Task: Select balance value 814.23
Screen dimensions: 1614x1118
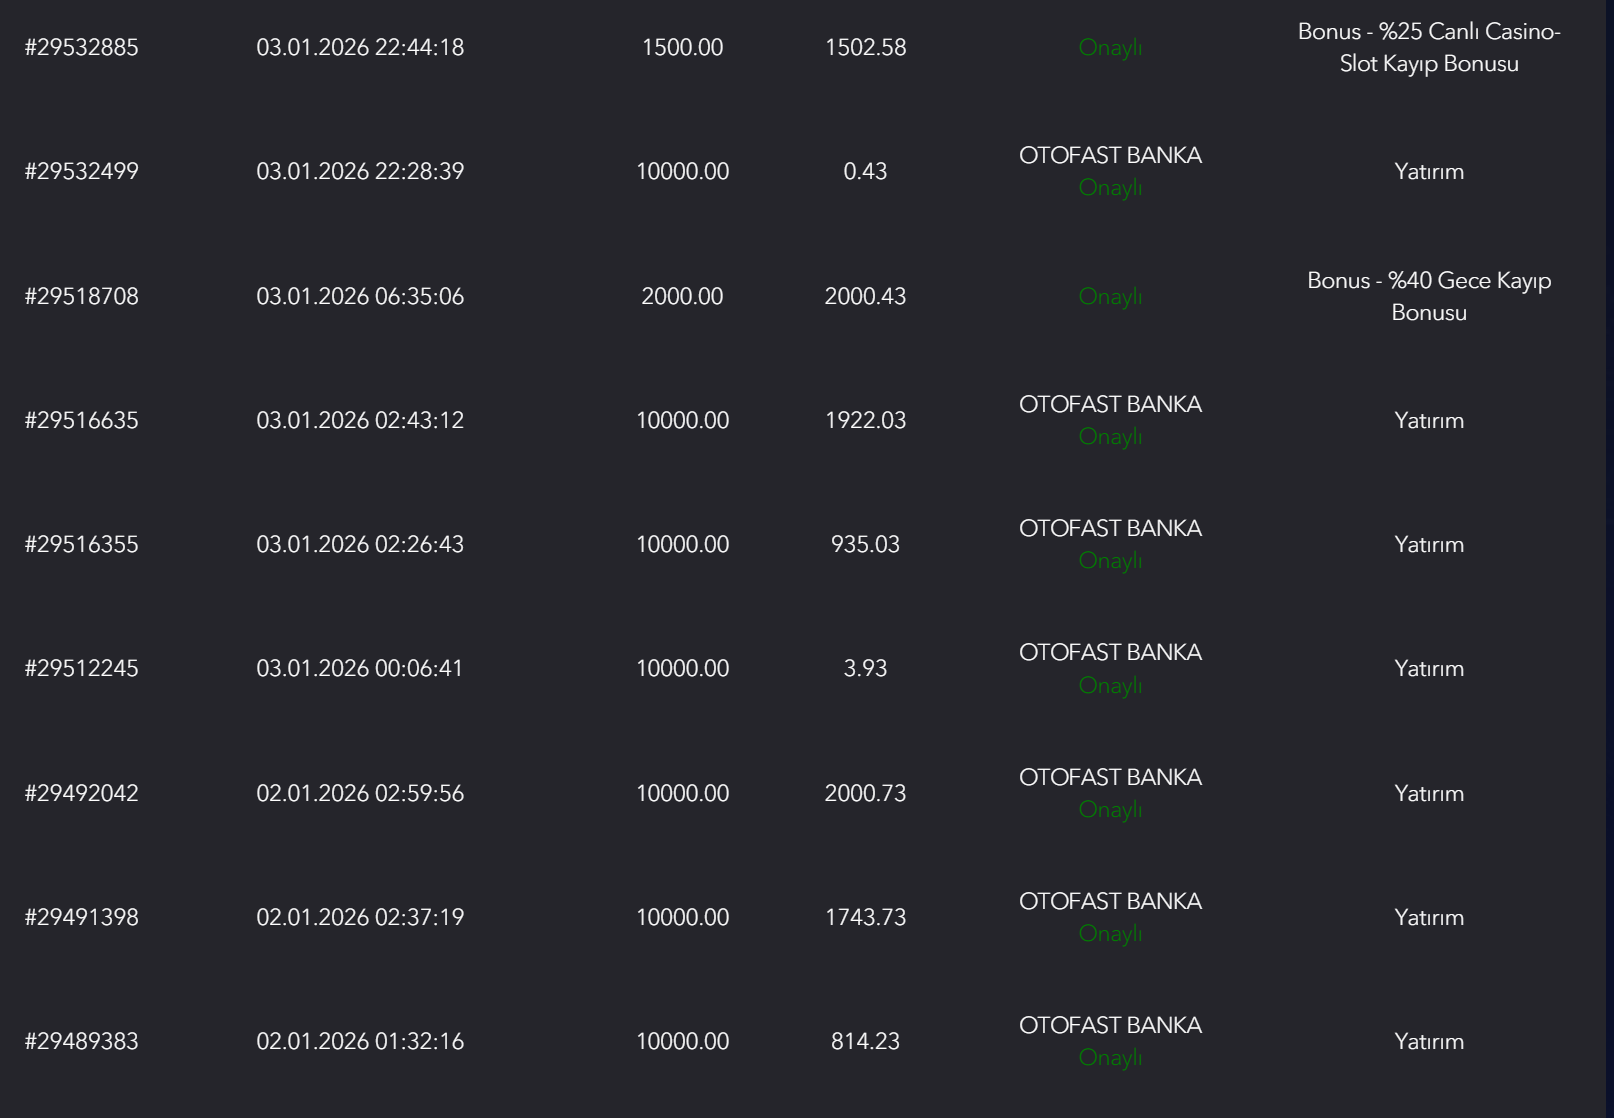Action: (865, 1041)
